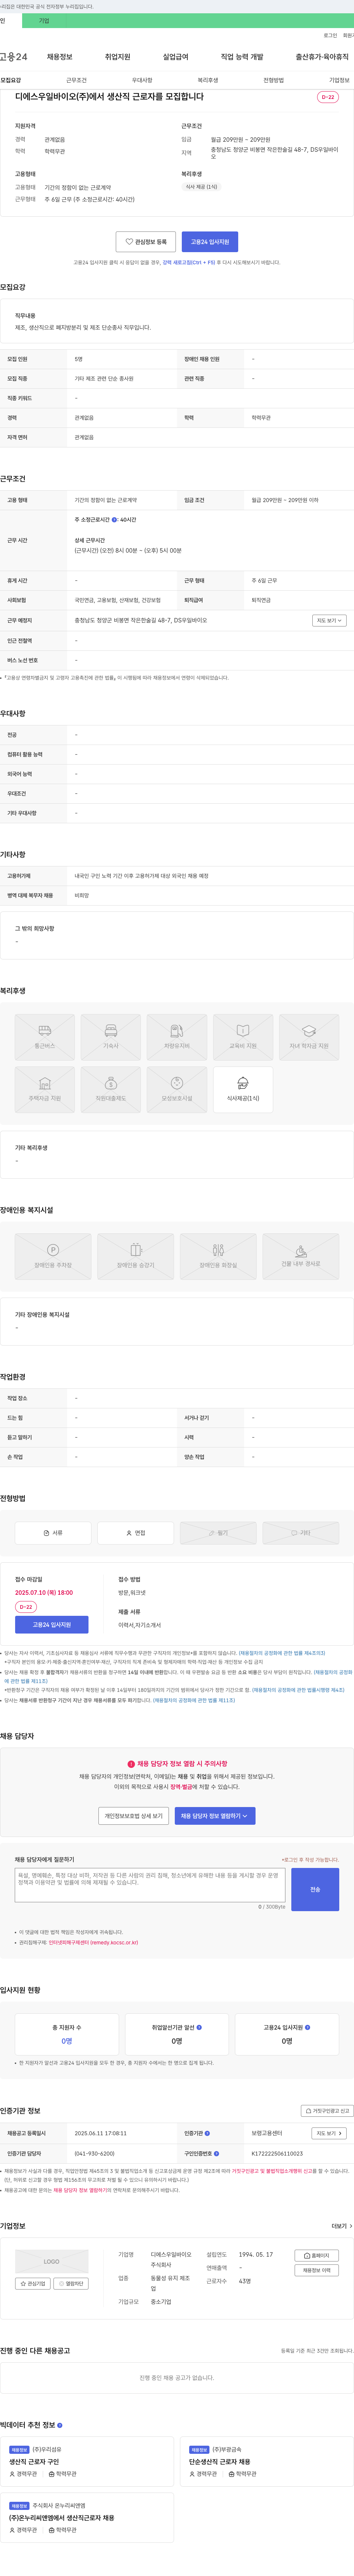Open the 언론중재위원회 remedy link
The width and height of the screenshot is (354, 2576).
(x=93, y=1943)
